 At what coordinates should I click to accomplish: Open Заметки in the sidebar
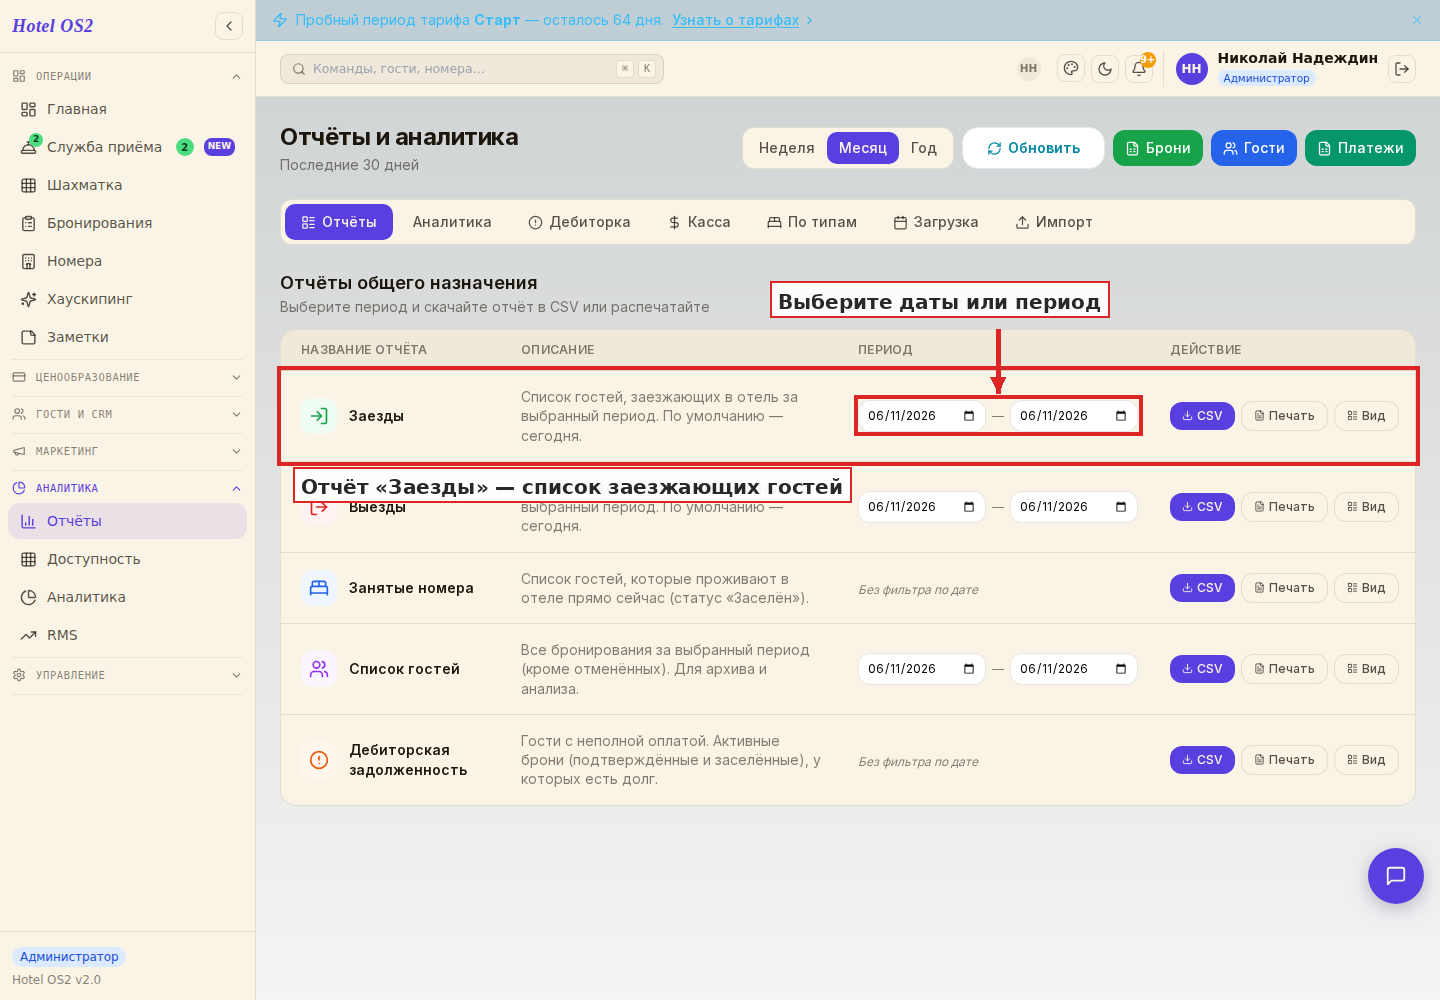pos(127,337)
